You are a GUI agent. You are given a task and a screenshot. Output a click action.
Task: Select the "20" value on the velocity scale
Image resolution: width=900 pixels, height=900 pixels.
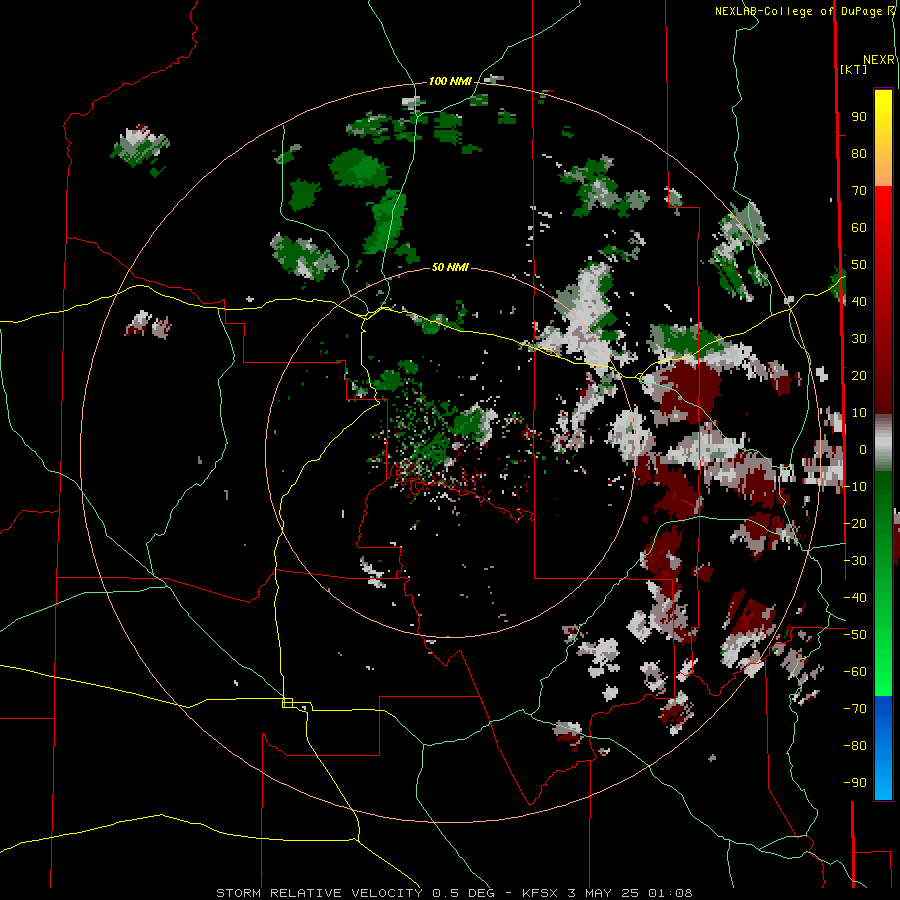[859, 376]
